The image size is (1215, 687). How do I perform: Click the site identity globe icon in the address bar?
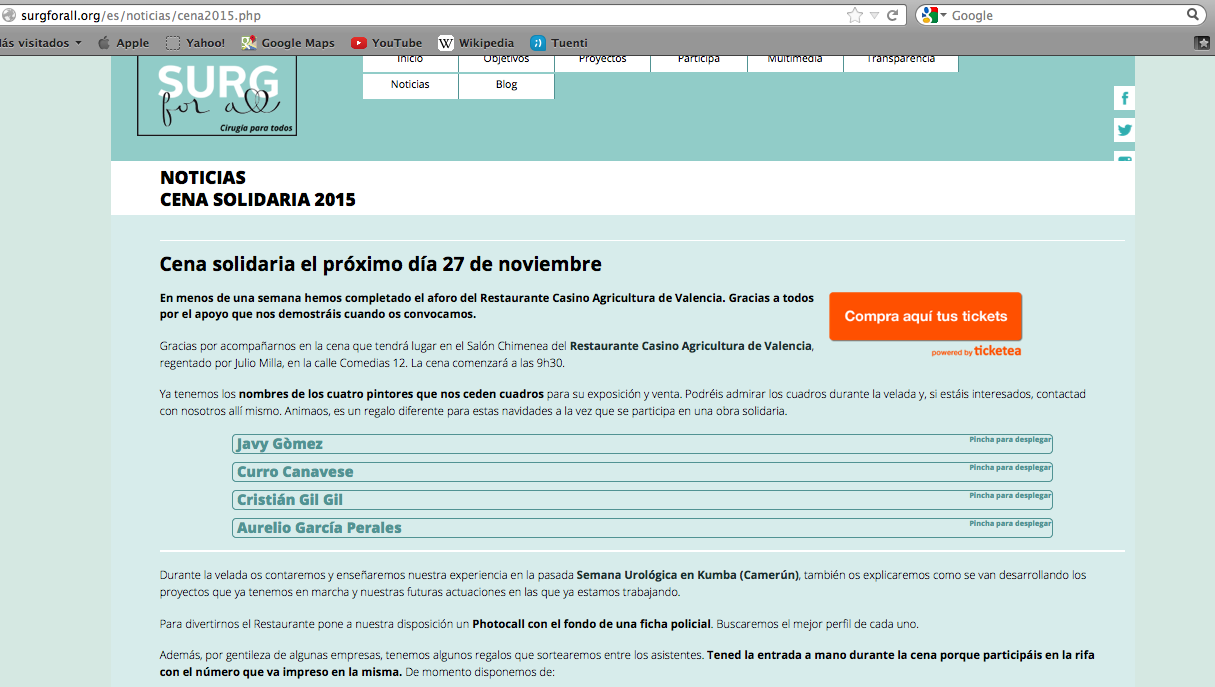(x=9, y=15)
